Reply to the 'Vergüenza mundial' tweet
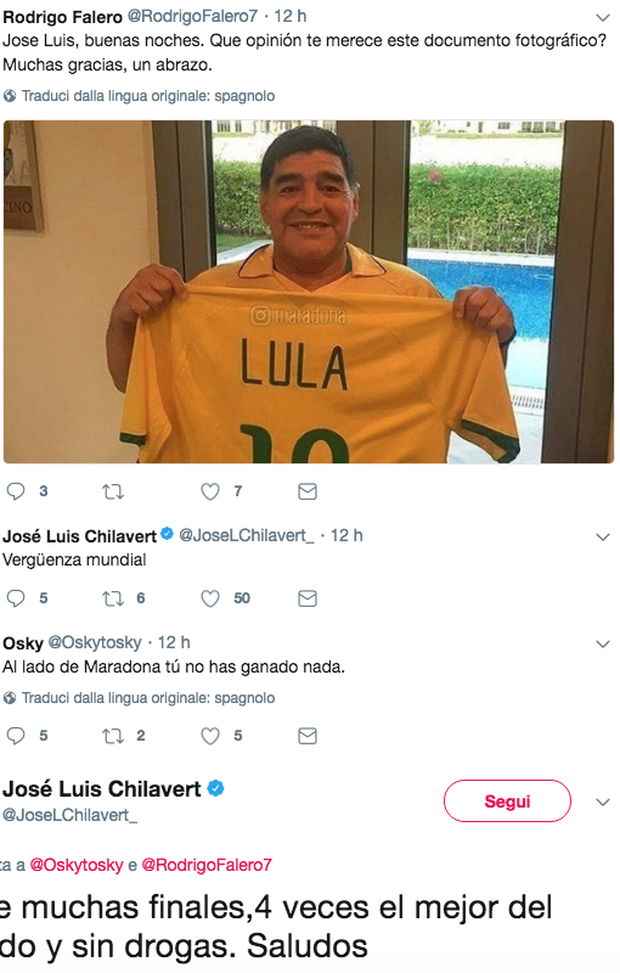Image resolution: width=620 pixels, height=973 pixels. coord(16,598)
